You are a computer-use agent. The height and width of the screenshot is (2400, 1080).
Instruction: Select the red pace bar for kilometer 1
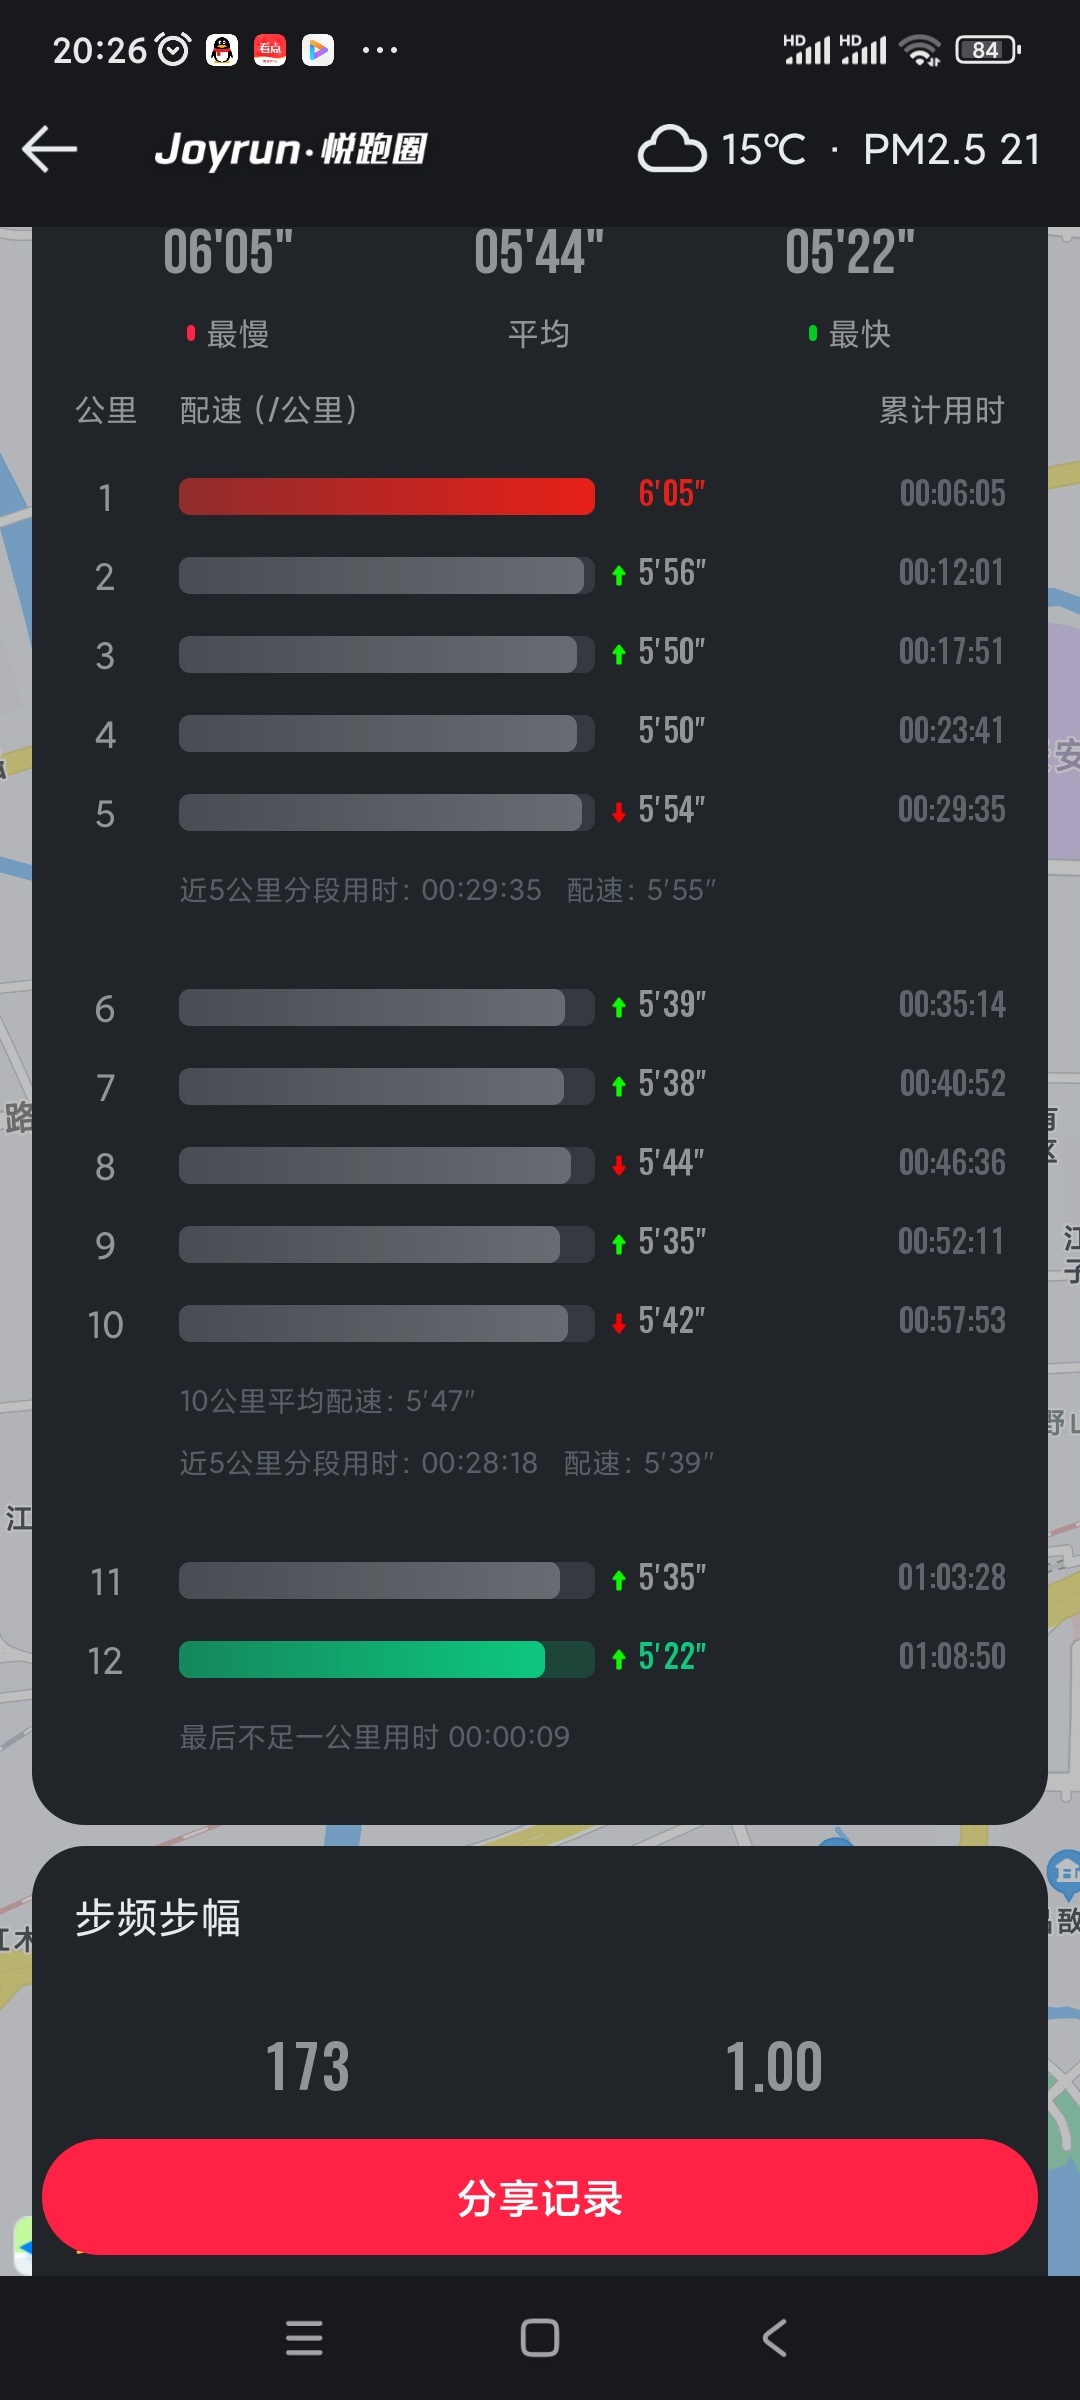click(386, 496)
